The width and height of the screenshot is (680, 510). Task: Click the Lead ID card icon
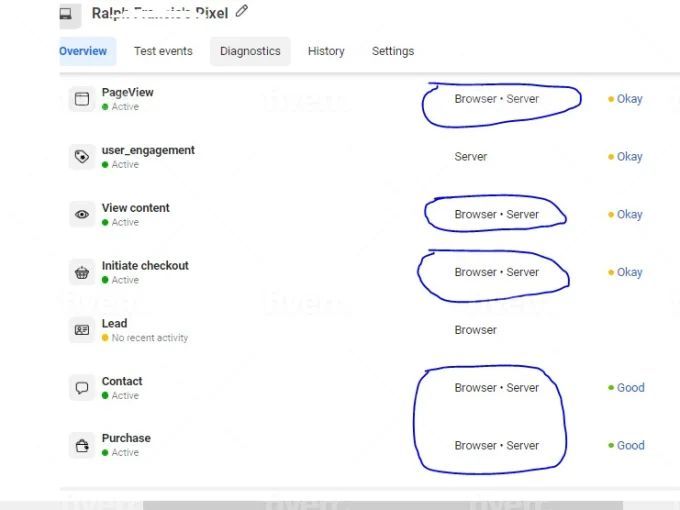[82, 330]
